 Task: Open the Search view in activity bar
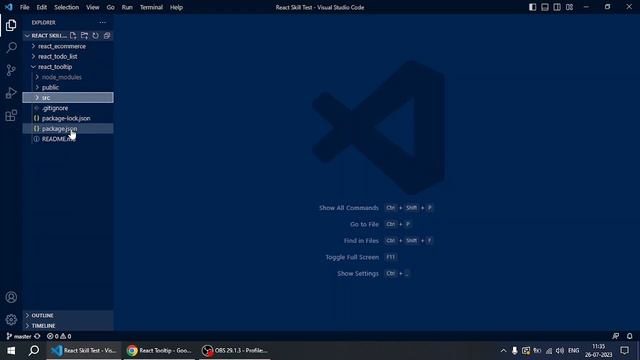coord(11,48)
